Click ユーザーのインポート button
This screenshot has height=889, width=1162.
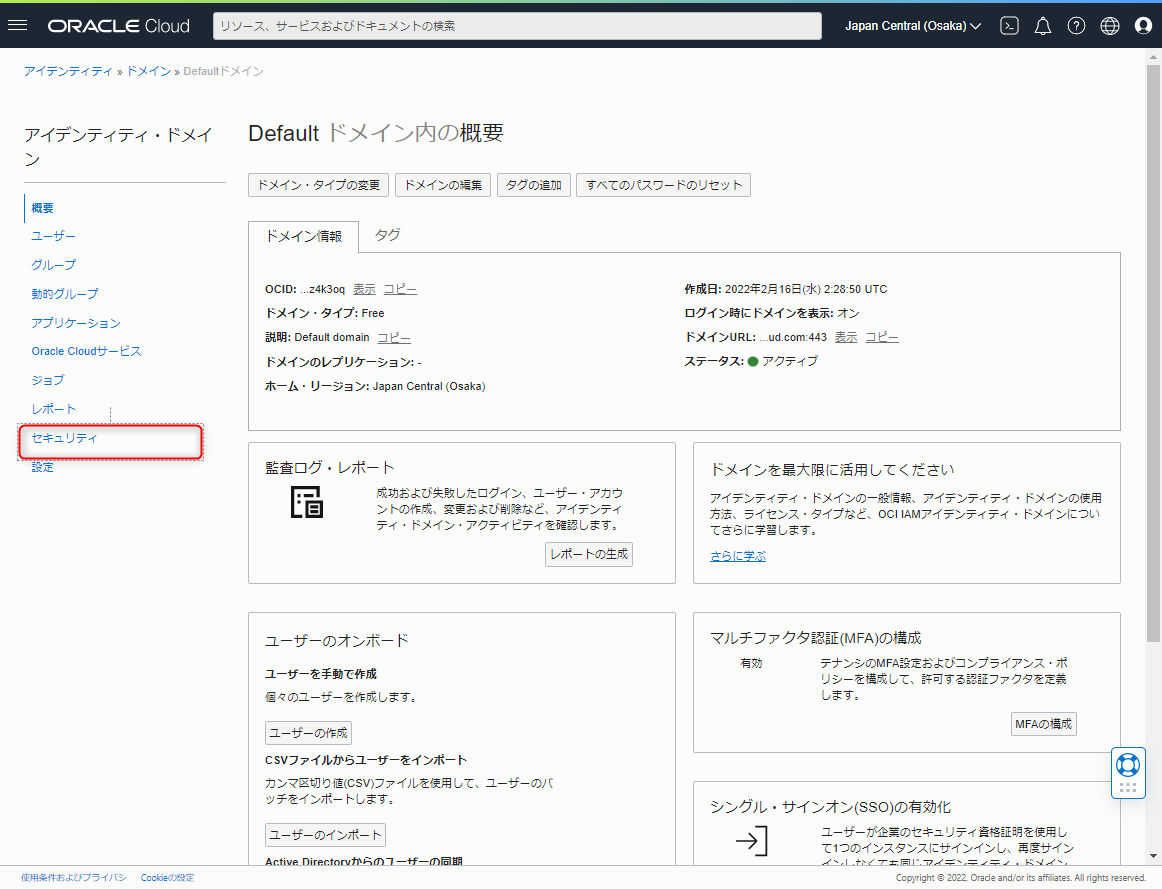[x=325, y=835]
